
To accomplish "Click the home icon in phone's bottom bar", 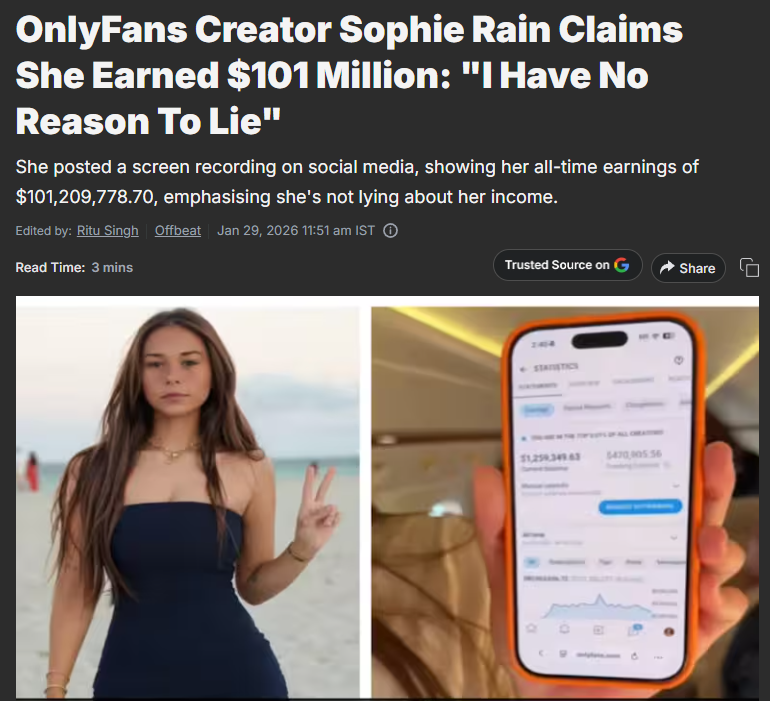I will [x=531, y=628].
